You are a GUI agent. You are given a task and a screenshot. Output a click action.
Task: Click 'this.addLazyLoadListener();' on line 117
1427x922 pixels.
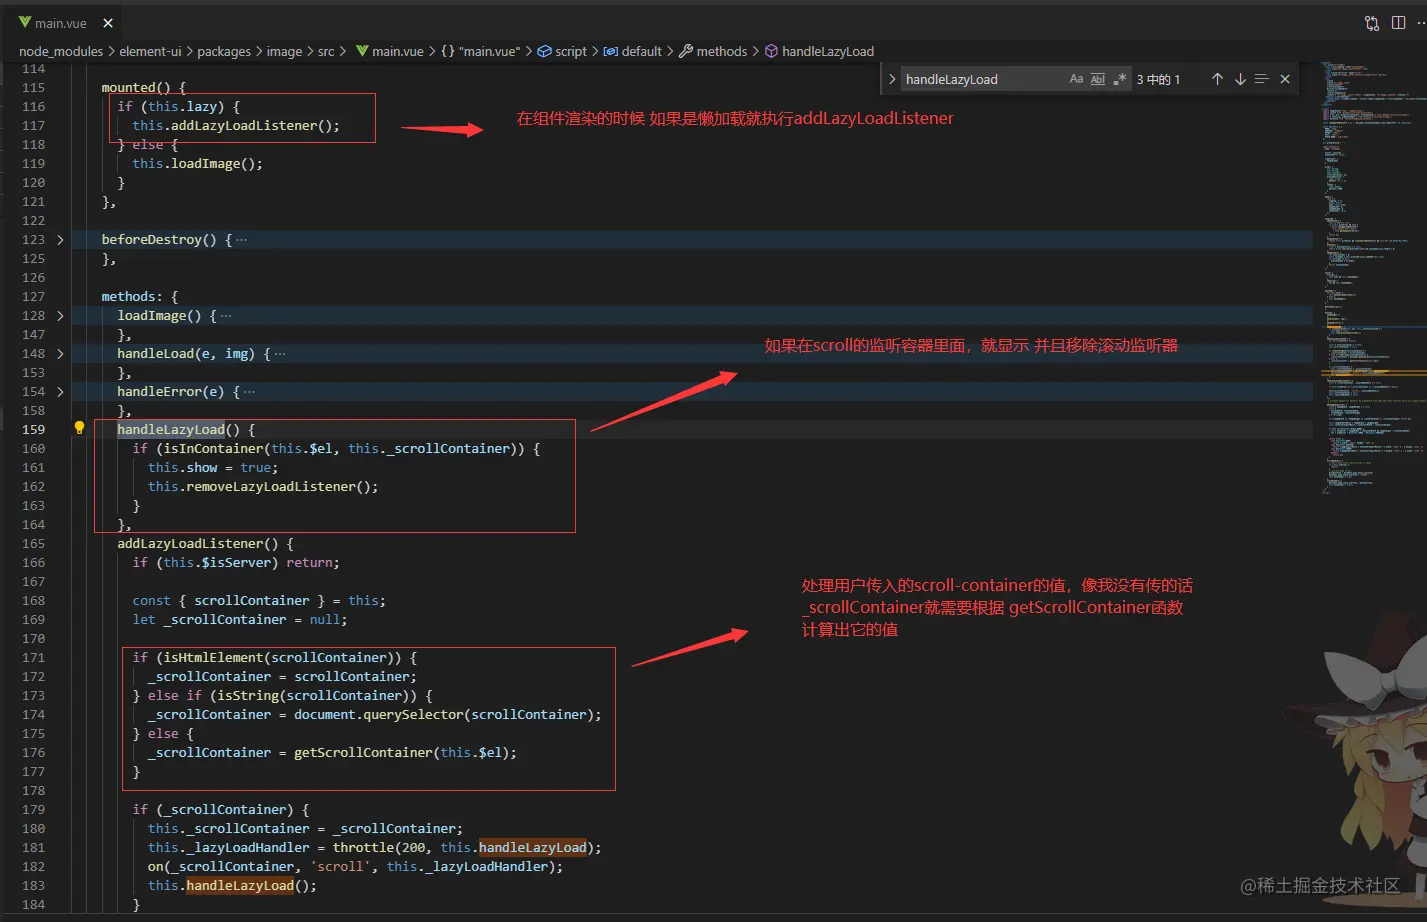[x=236, y=126]
